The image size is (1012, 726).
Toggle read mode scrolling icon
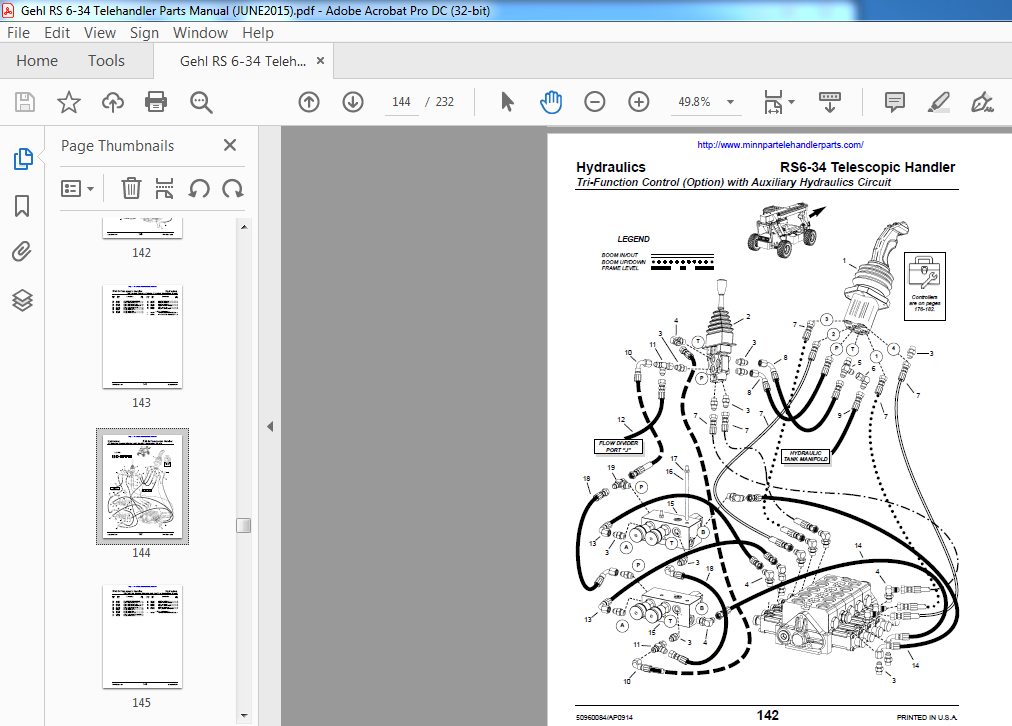pyautogui.click(x=829, y=102)
